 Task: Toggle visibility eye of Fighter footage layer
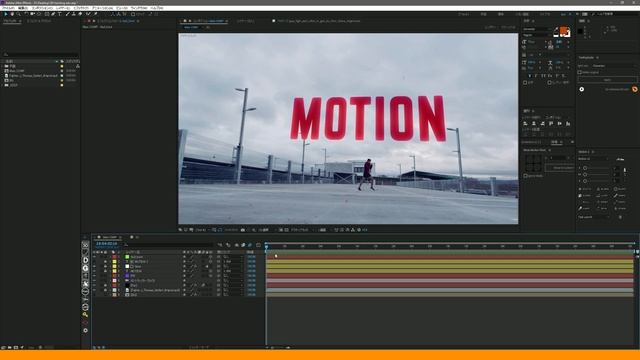point(94,290)
